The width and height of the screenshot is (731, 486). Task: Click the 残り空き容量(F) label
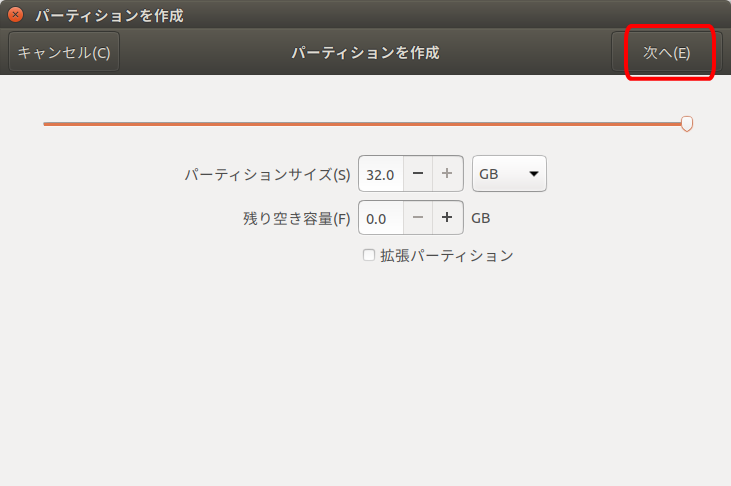(297, 218)
